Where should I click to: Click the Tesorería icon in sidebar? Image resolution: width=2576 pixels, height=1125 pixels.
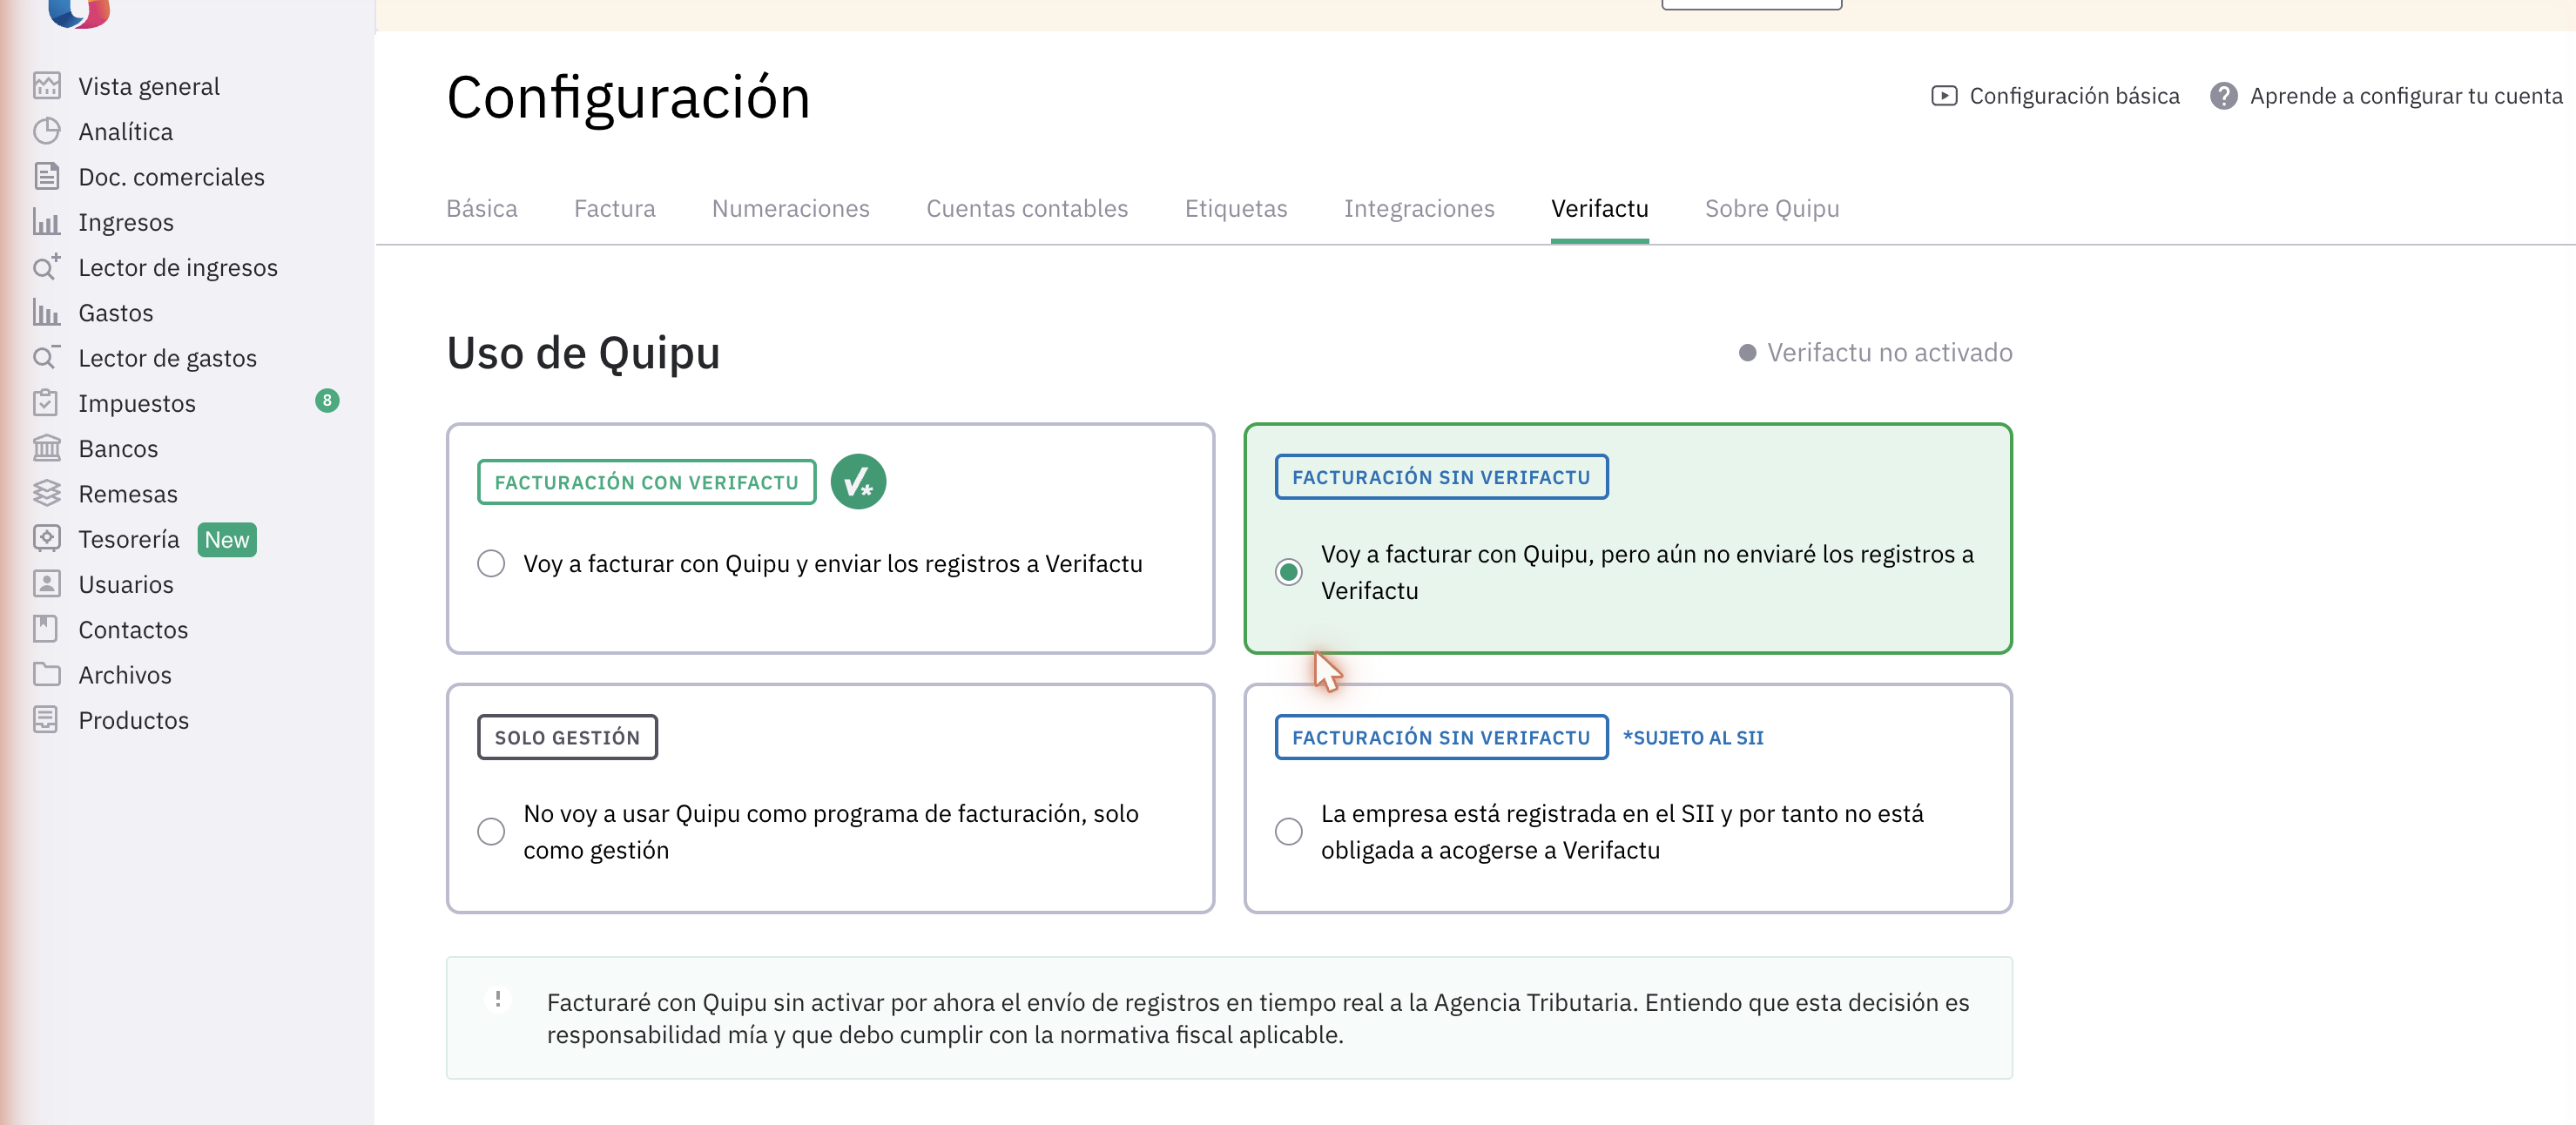[46, 538]
